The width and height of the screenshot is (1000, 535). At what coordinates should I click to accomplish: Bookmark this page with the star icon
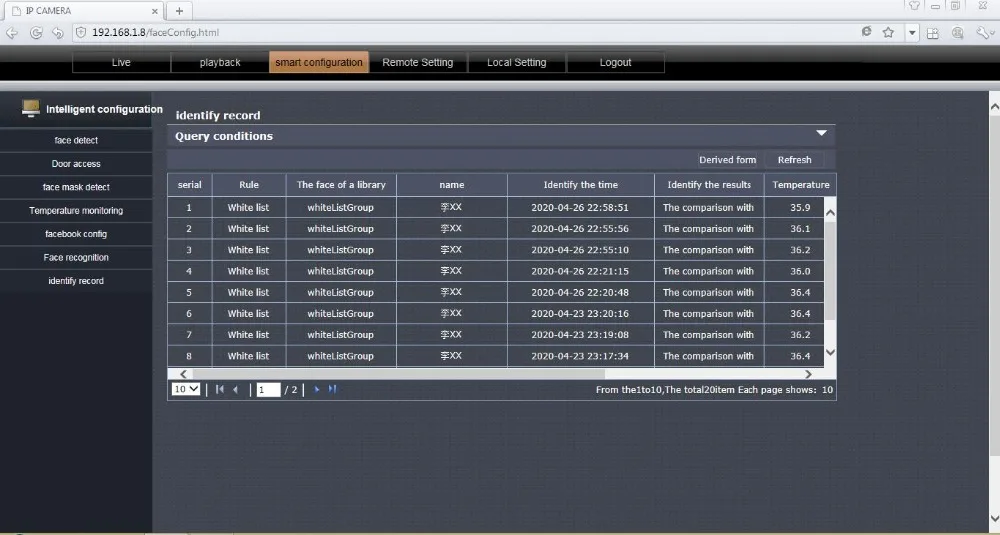pyautogui.click(x=888, y=32)
